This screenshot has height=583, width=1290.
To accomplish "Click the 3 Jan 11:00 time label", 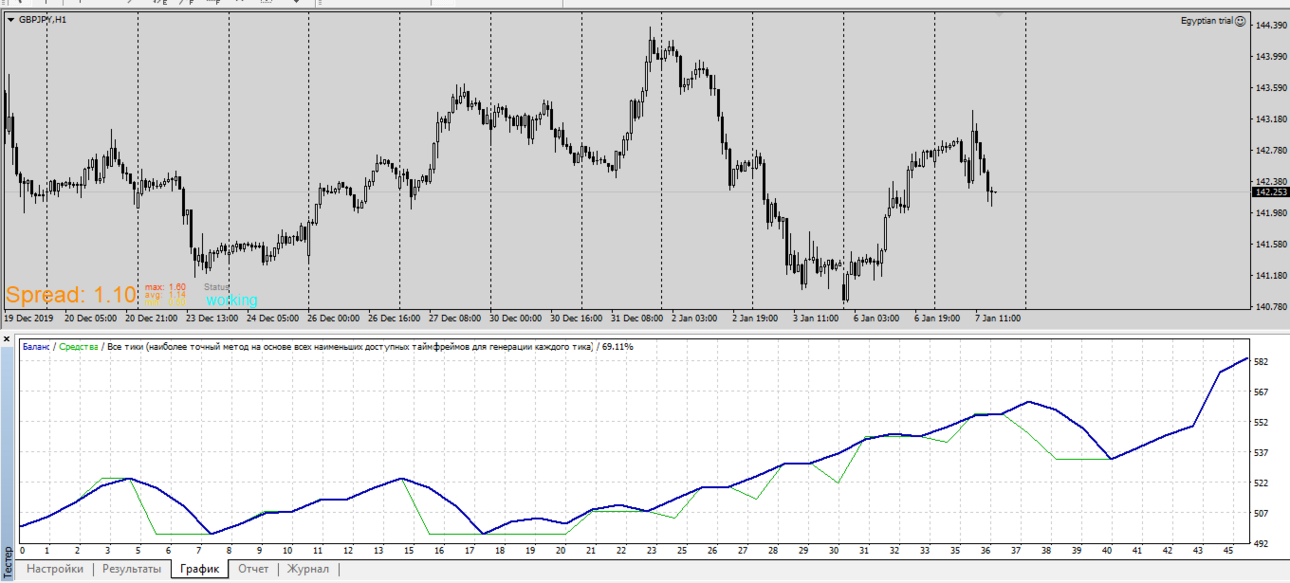I will [817, 318].
